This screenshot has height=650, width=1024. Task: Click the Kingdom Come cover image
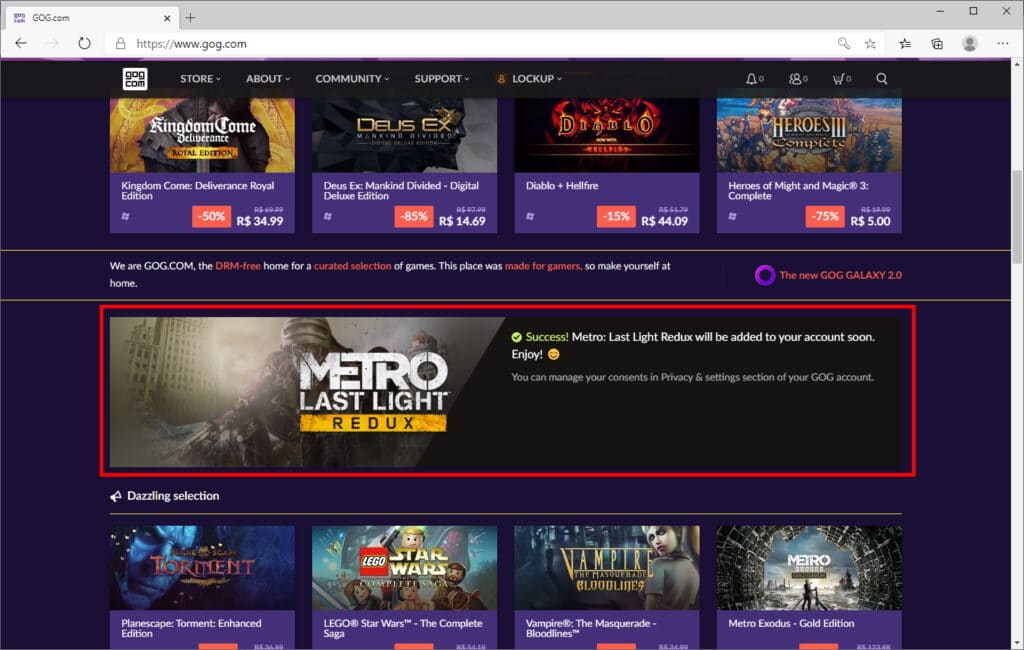(x=202, y=135)
